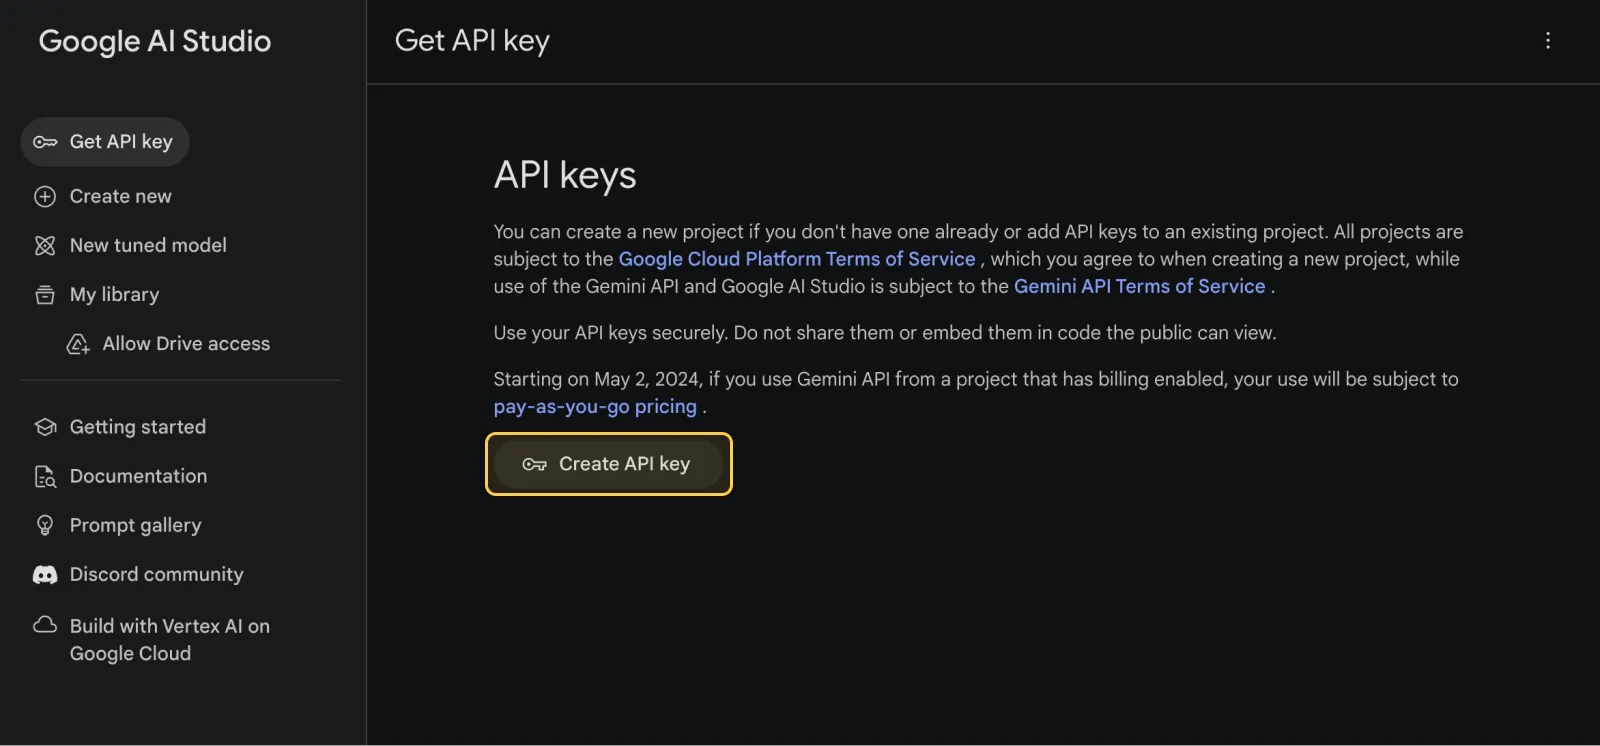Click the Google AI Studio logo title

point(155,41)
